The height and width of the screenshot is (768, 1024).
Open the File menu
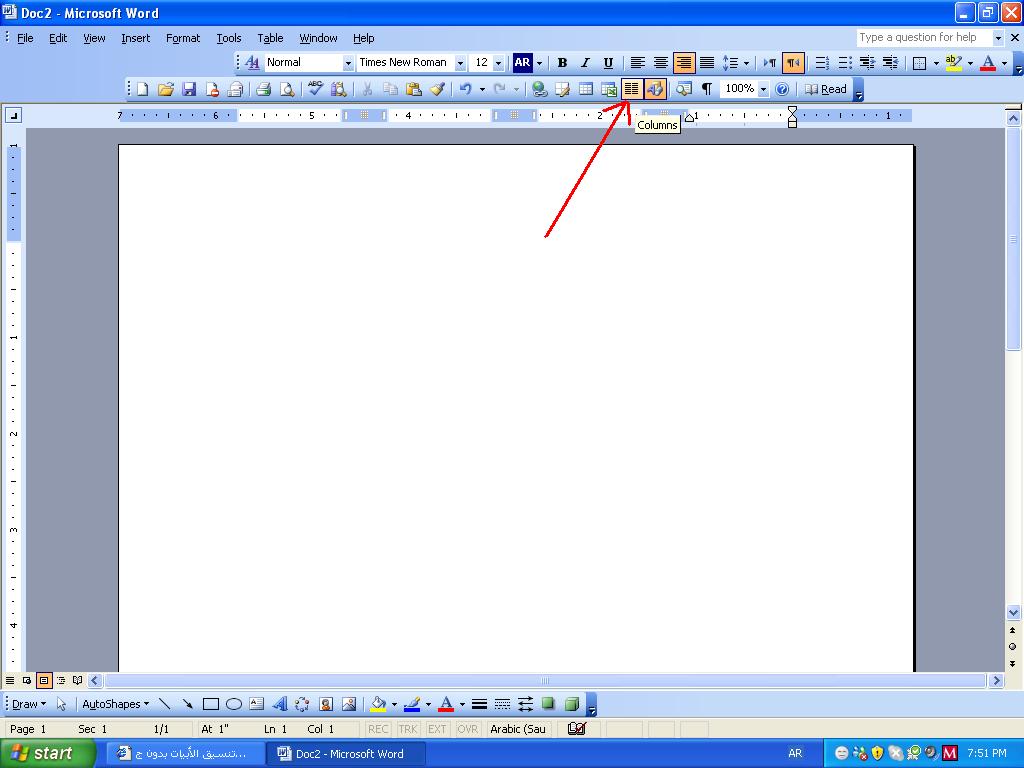click(25, 38)
